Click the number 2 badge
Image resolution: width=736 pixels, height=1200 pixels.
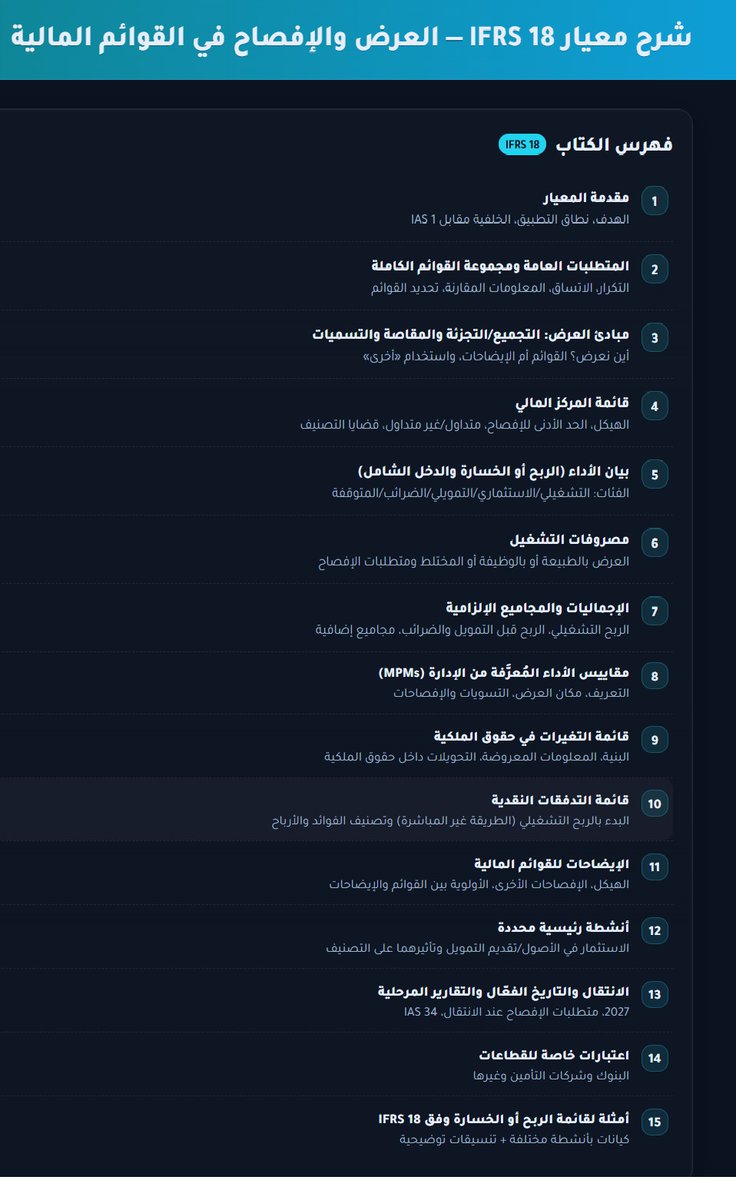point(655,269)
